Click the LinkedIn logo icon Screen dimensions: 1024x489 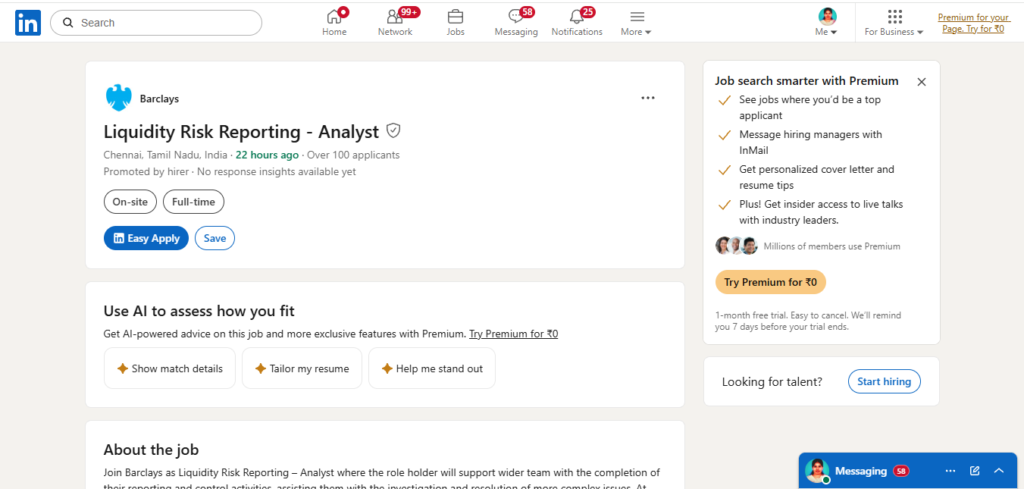28,23
